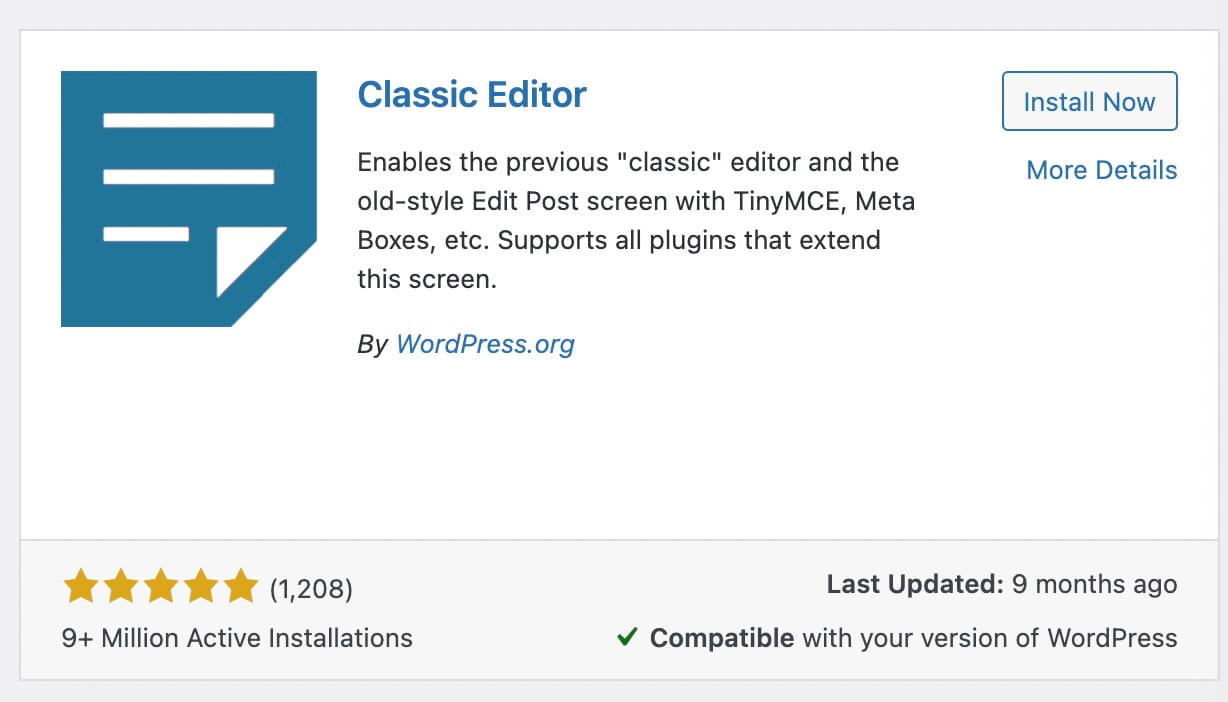Install the plugin with Install Now
Screen dimensions: 1228x702
1089,101
